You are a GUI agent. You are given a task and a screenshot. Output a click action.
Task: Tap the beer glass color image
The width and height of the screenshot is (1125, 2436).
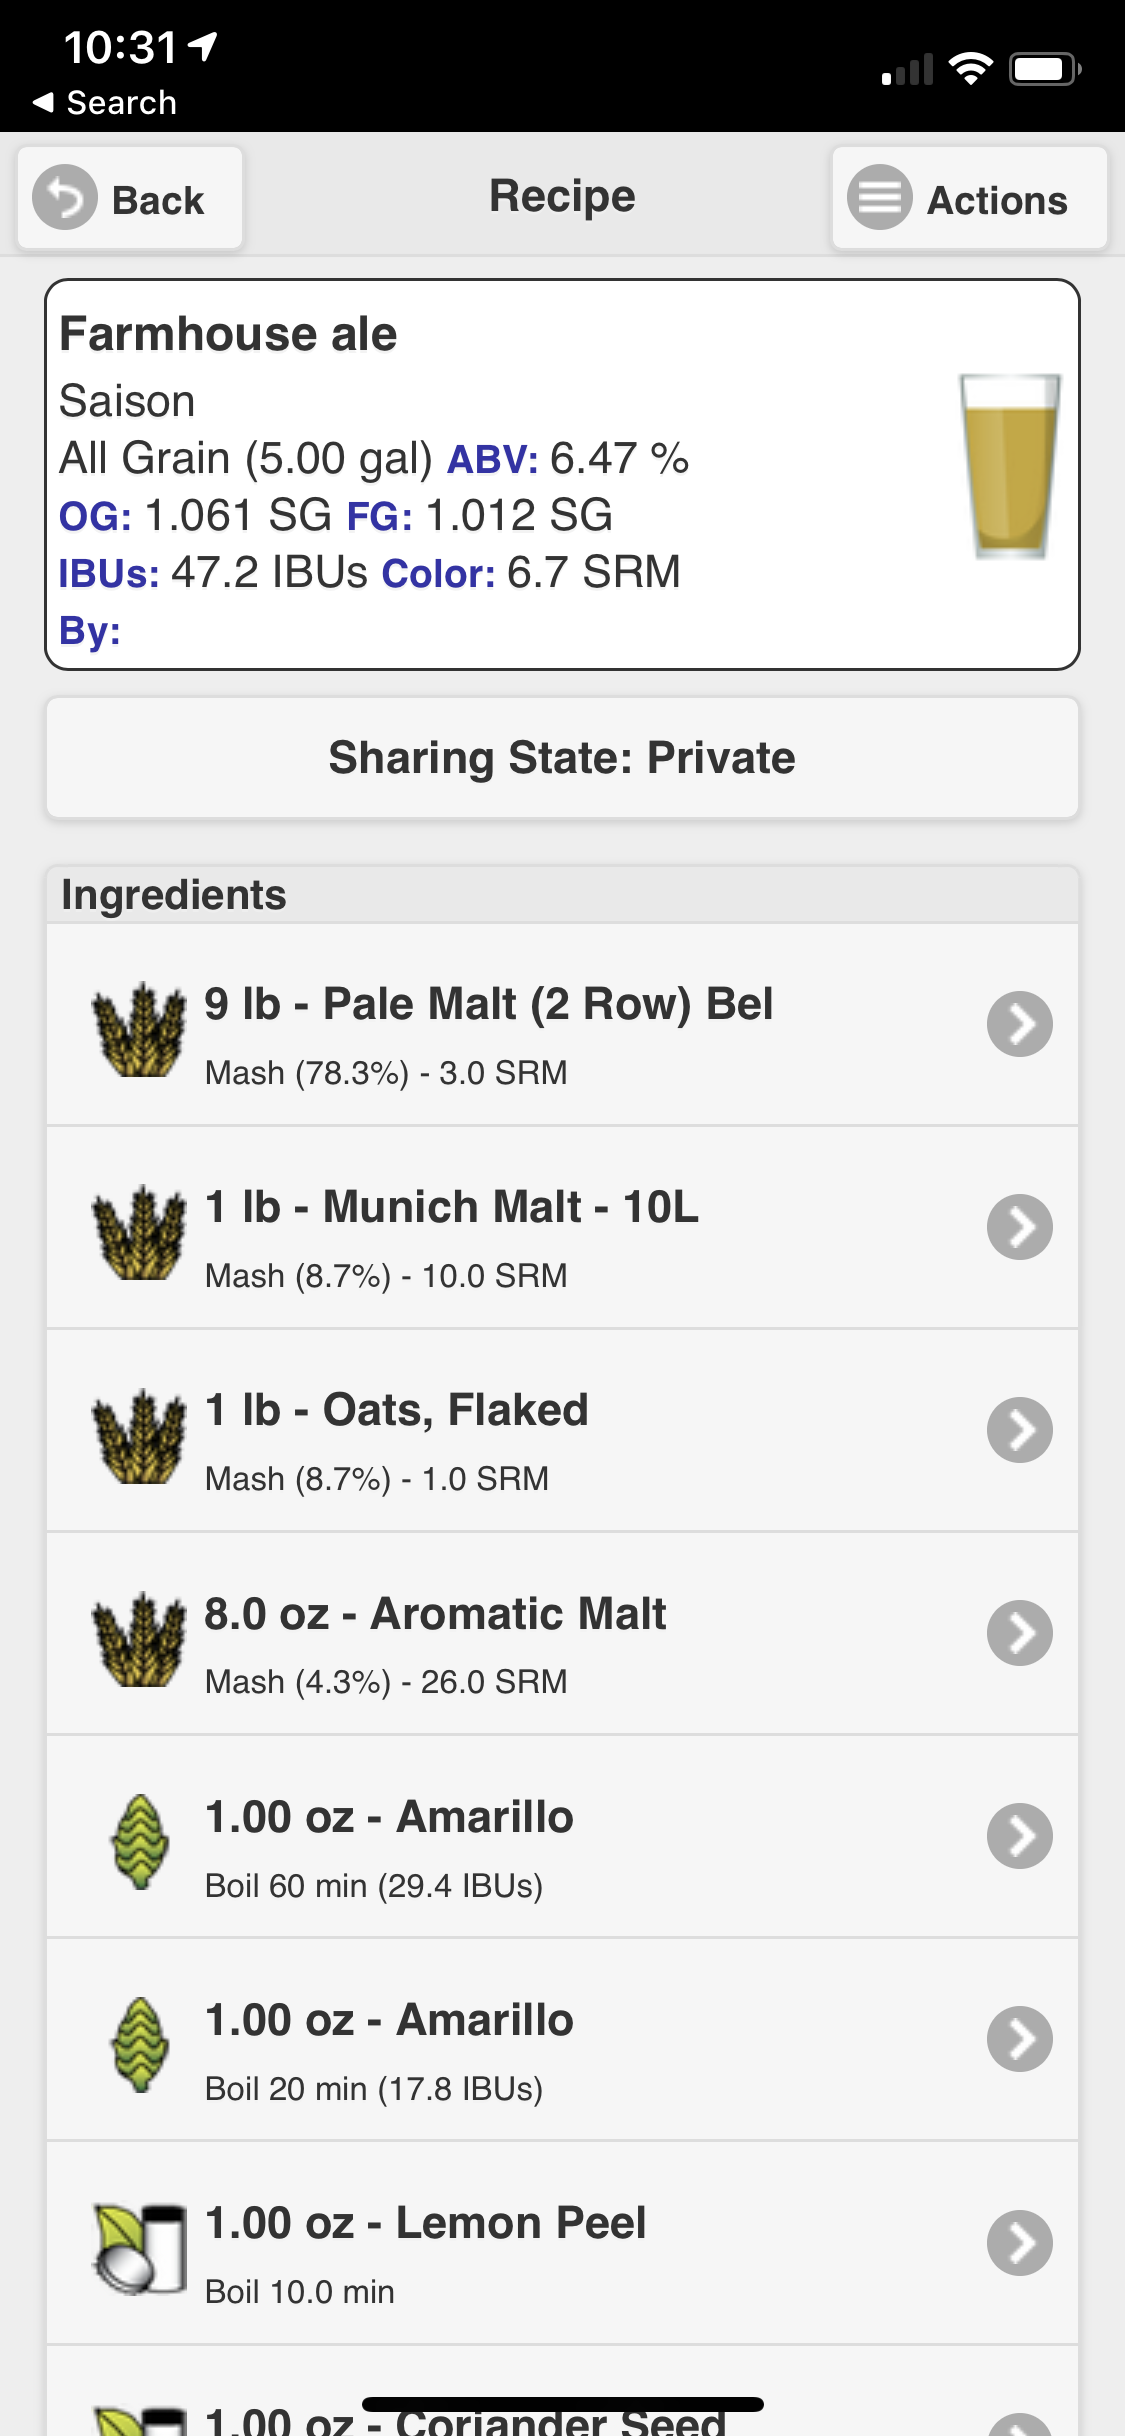tap(1010, 466)
